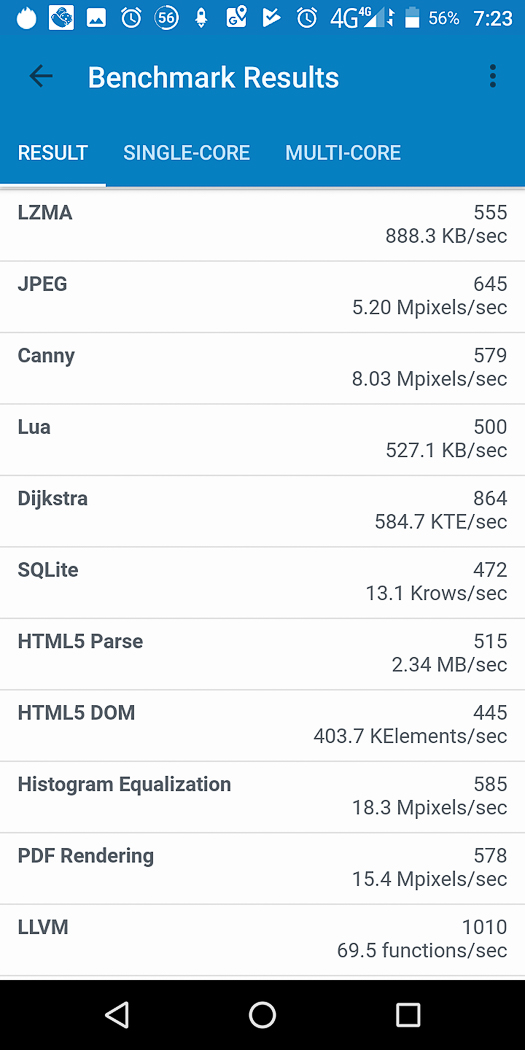Tap the rocket notification icon
525x1050 pixels.
click(201, 18)
